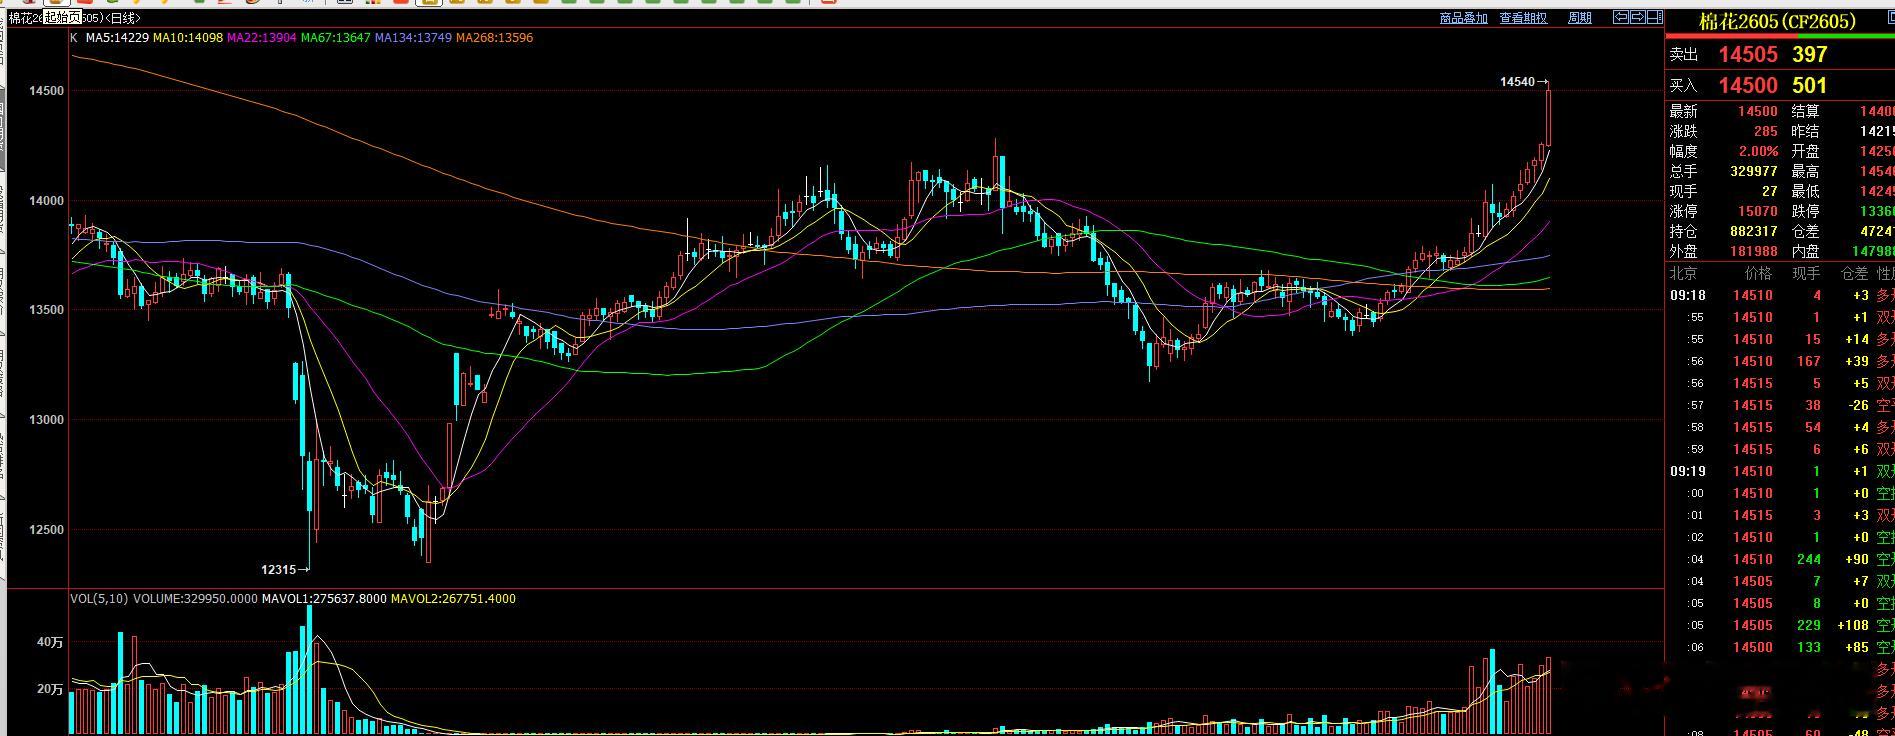Select the MA268:13596 indicator label

[x=494, y=38]
